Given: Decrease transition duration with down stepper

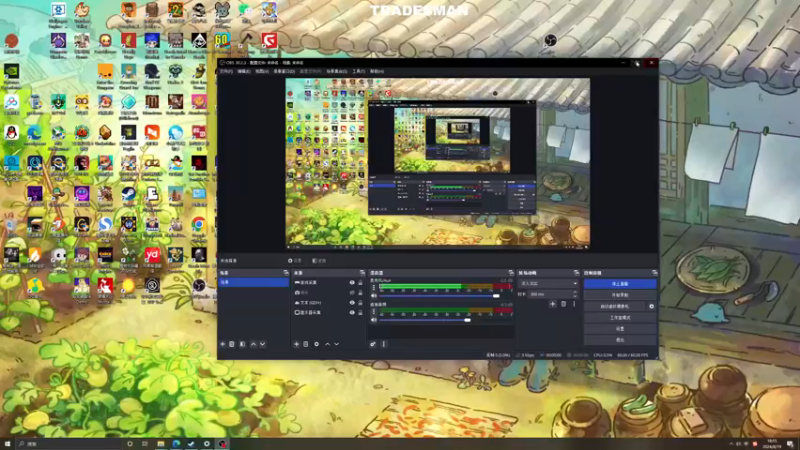Looking at the screenshot, I should tap(575, 296).
